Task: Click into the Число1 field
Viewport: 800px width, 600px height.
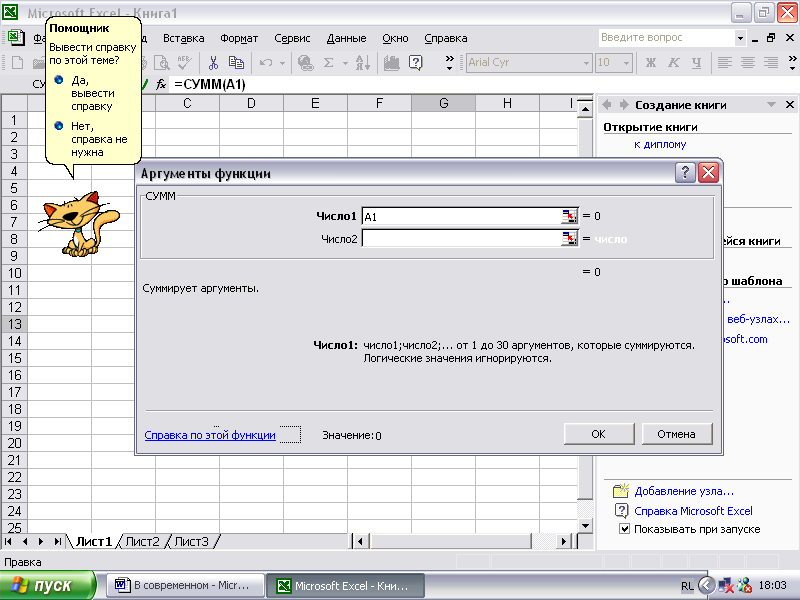Action: 461,216
